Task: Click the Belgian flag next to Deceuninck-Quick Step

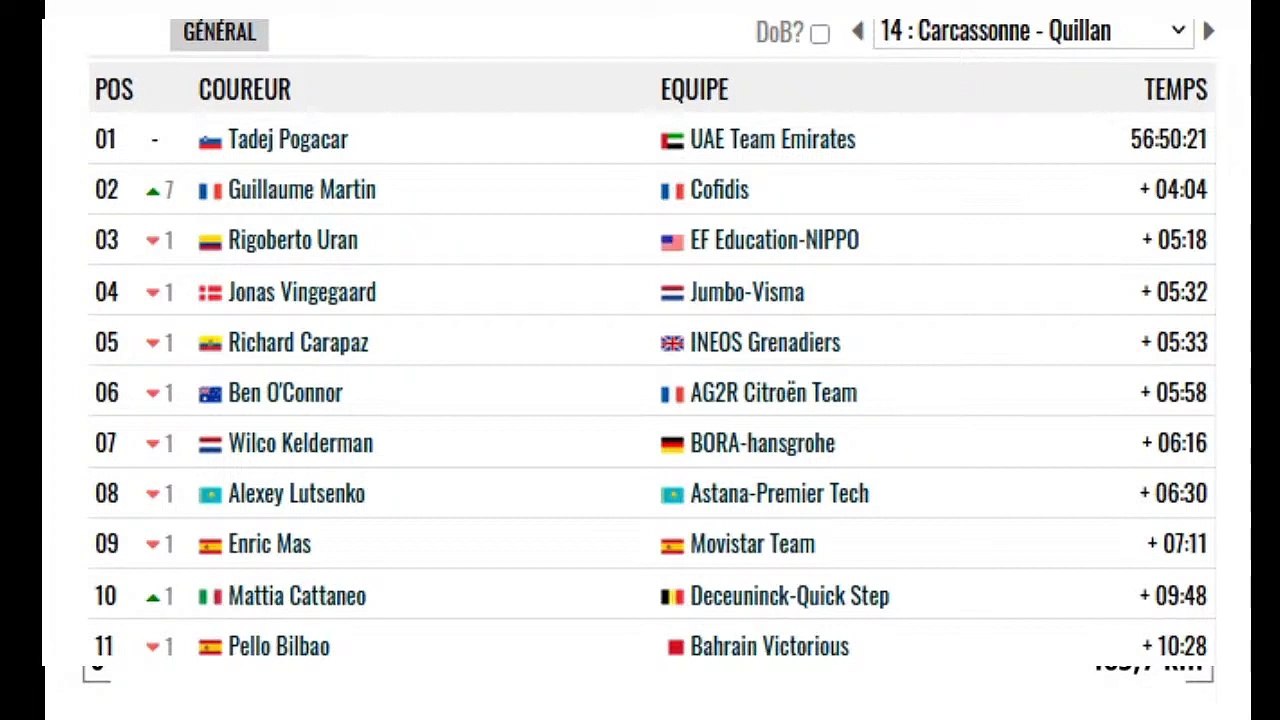Action: click(x=672, y=597)
